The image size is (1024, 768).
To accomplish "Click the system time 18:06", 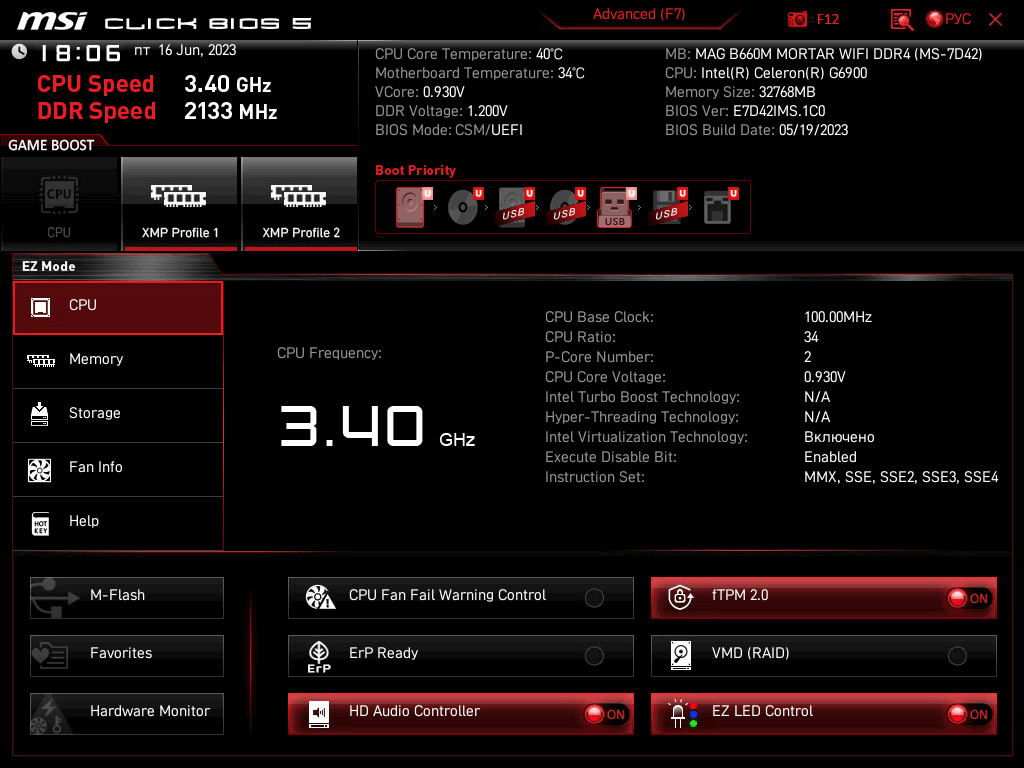I will pyautogui.click(x=81, y=53).
